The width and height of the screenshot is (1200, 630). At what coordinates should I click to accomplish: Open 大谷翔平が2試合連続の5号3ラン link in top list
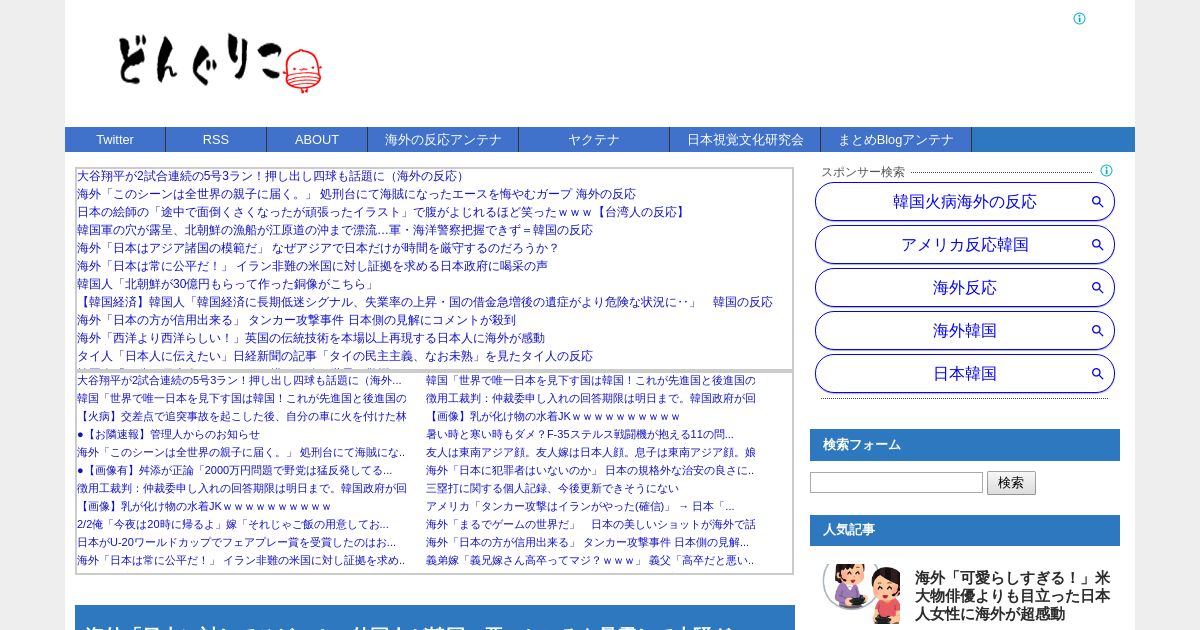(272, 176)
